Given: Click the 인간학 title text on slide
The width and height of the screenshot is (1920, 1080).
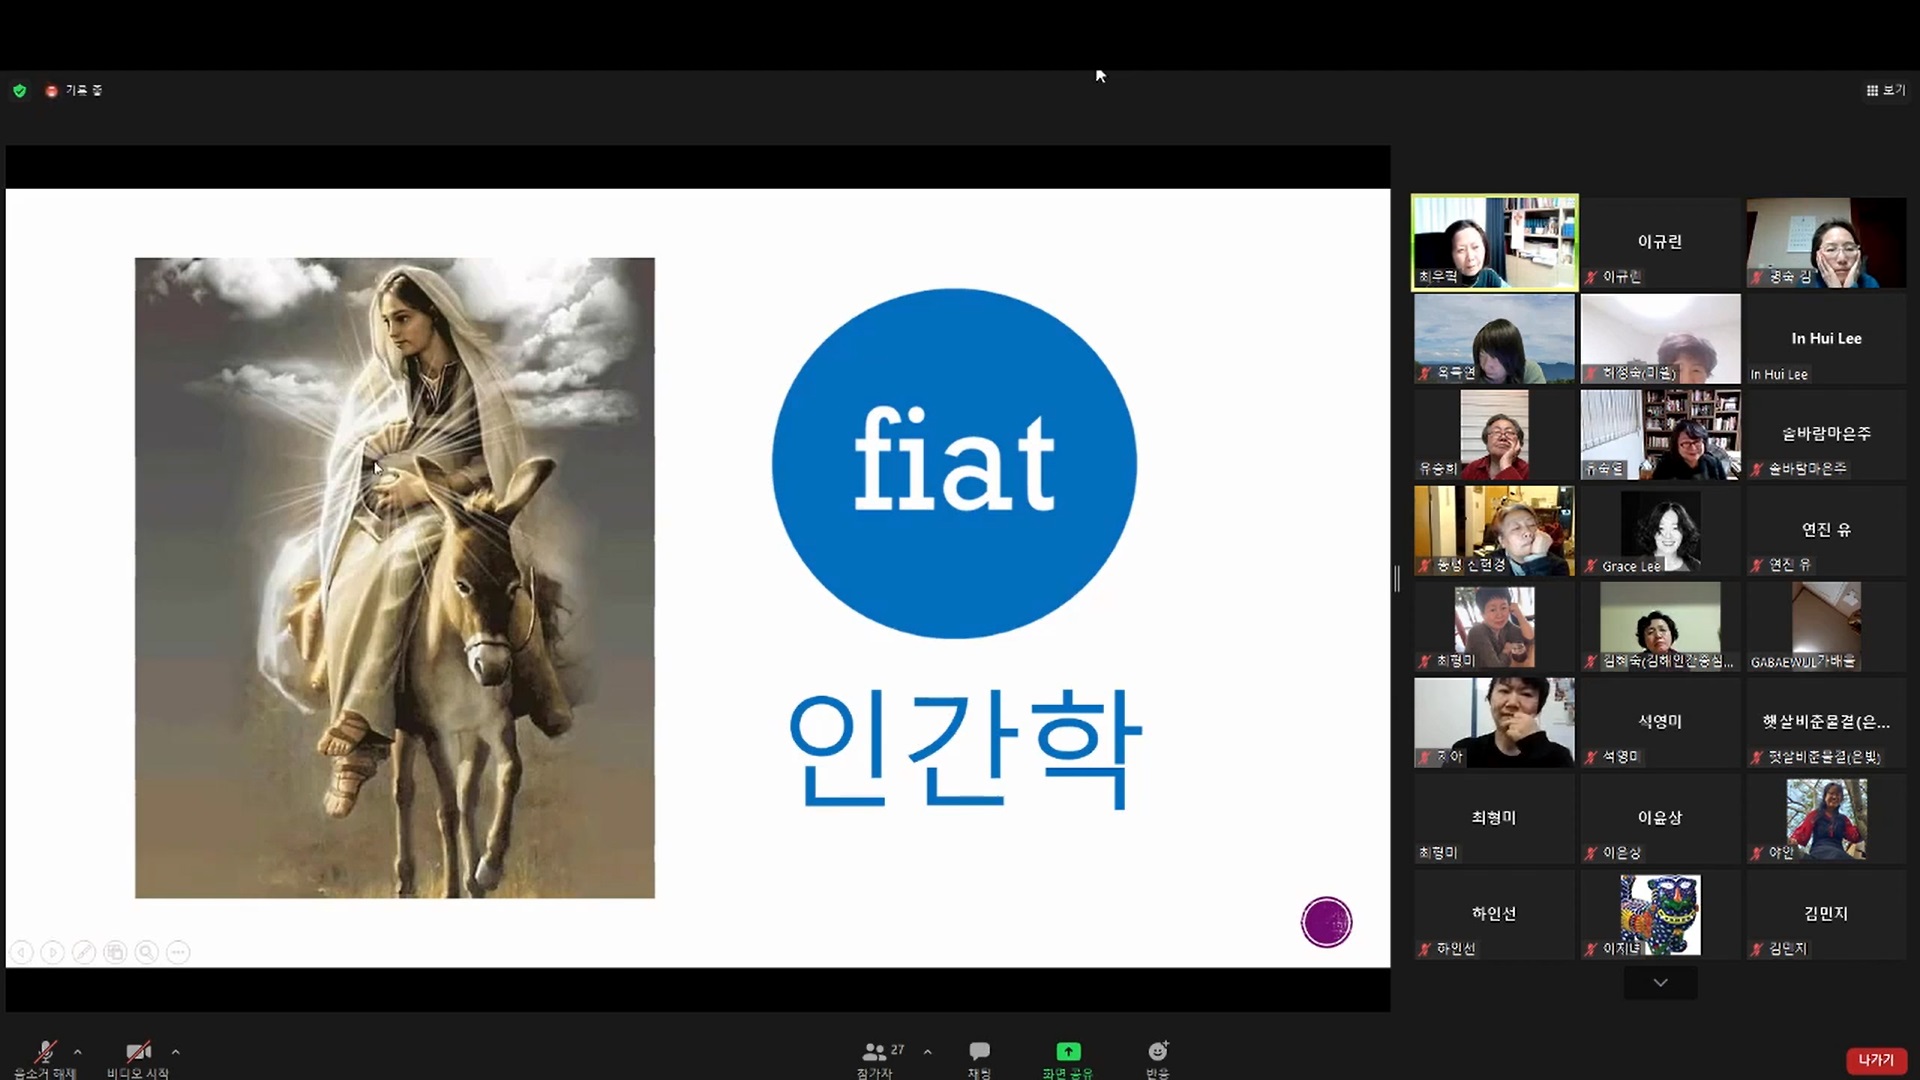Looking at the screenshot, I should tap(965, 748).
